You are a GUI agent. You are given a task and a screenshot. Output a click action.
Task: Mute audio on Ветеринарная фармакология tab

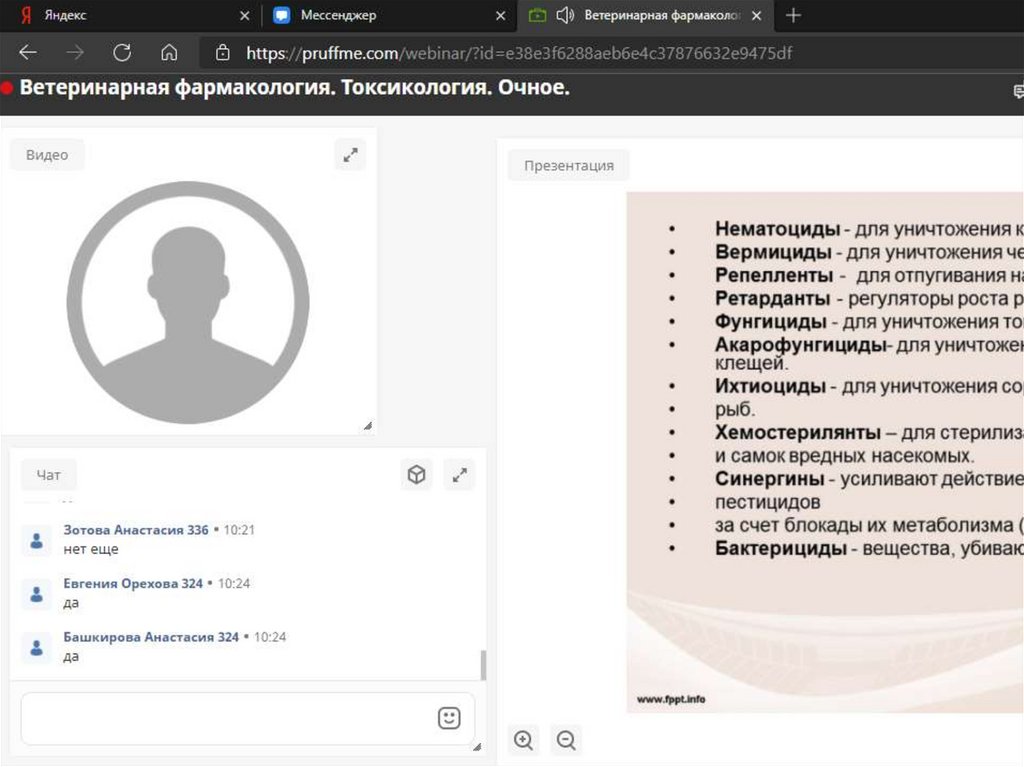tap(565, 15)
